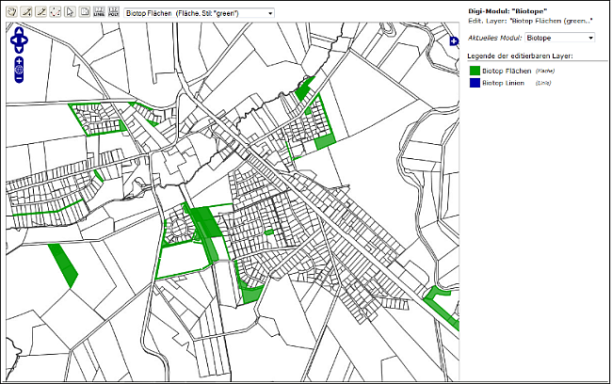
Task: Pan the map up with arrow
Action: pos(19,31)
